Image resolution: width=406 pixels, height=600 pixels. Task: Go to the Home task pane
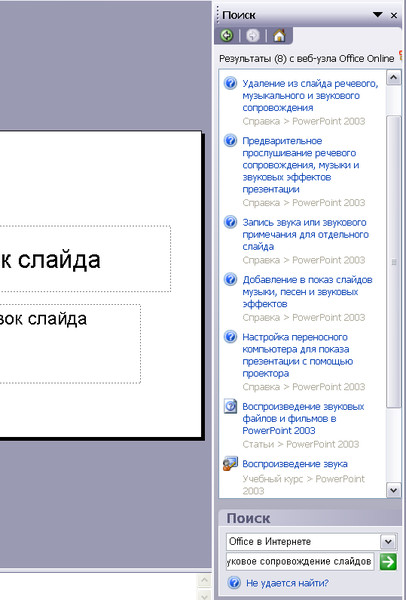pos(279,36)
